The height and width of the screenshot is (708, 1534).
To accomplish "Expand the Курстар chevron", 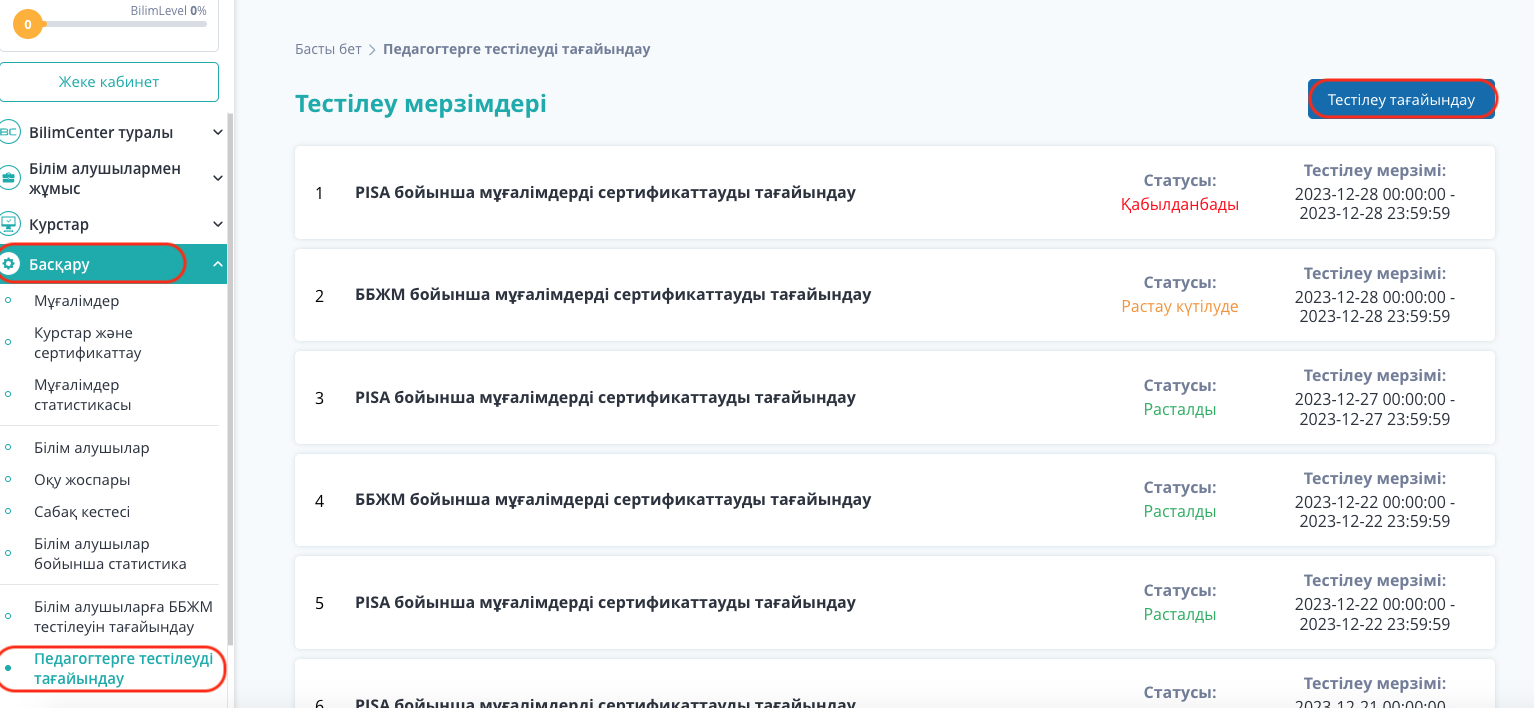I will pos(218,224).
